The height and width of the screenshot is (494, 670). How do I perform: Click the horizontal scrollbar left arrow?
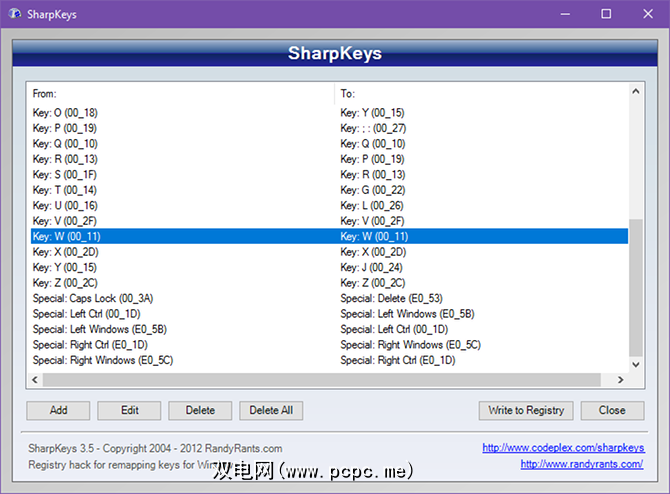pos(35,379)
